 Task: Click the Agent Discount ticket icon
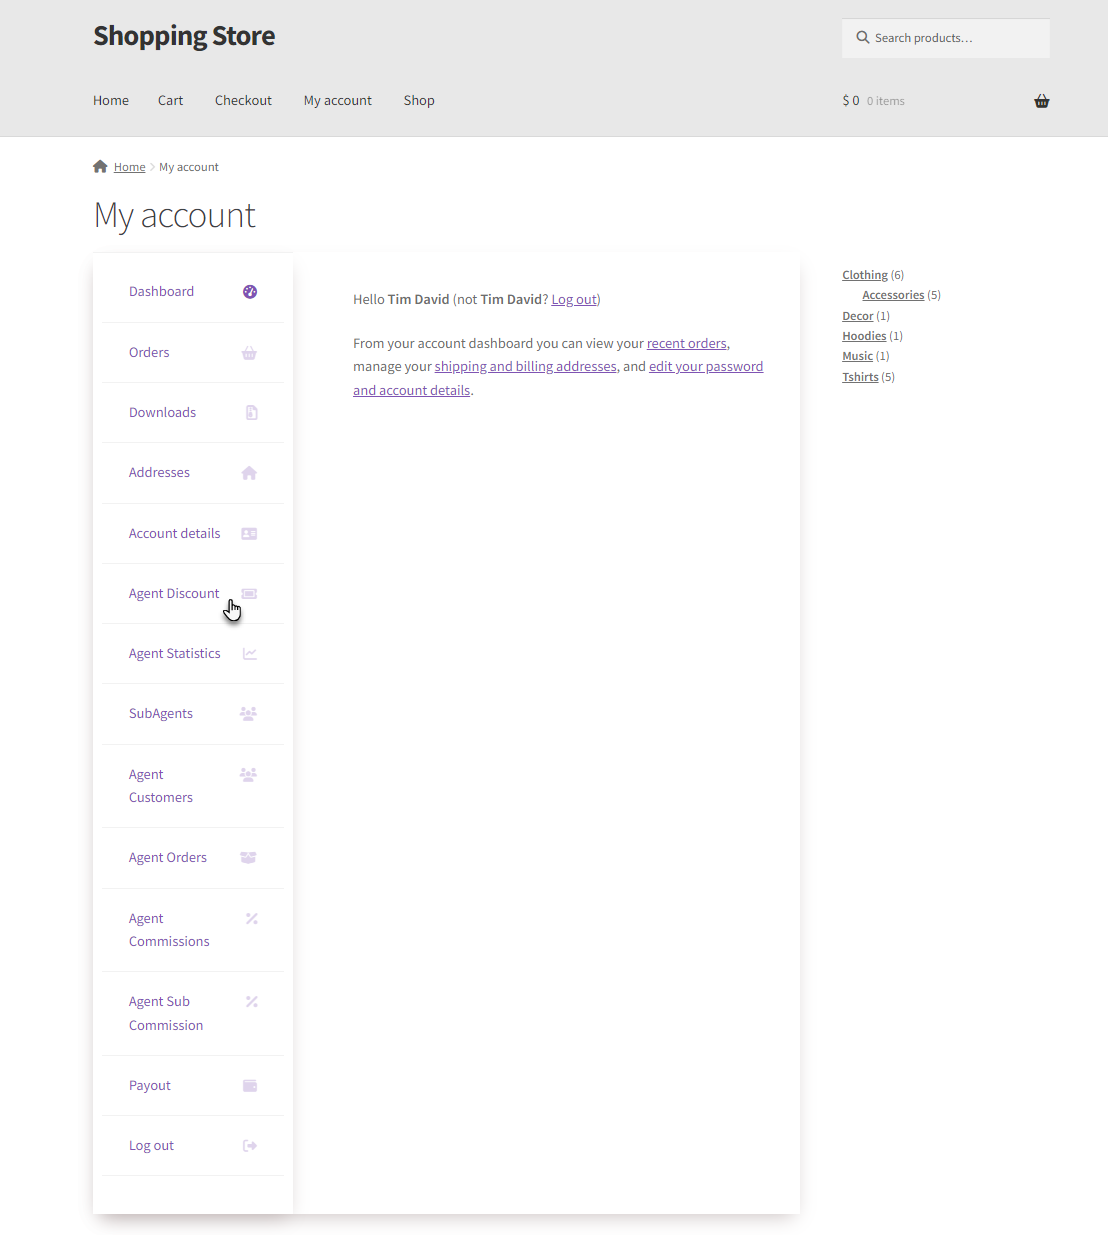(250, 594)
